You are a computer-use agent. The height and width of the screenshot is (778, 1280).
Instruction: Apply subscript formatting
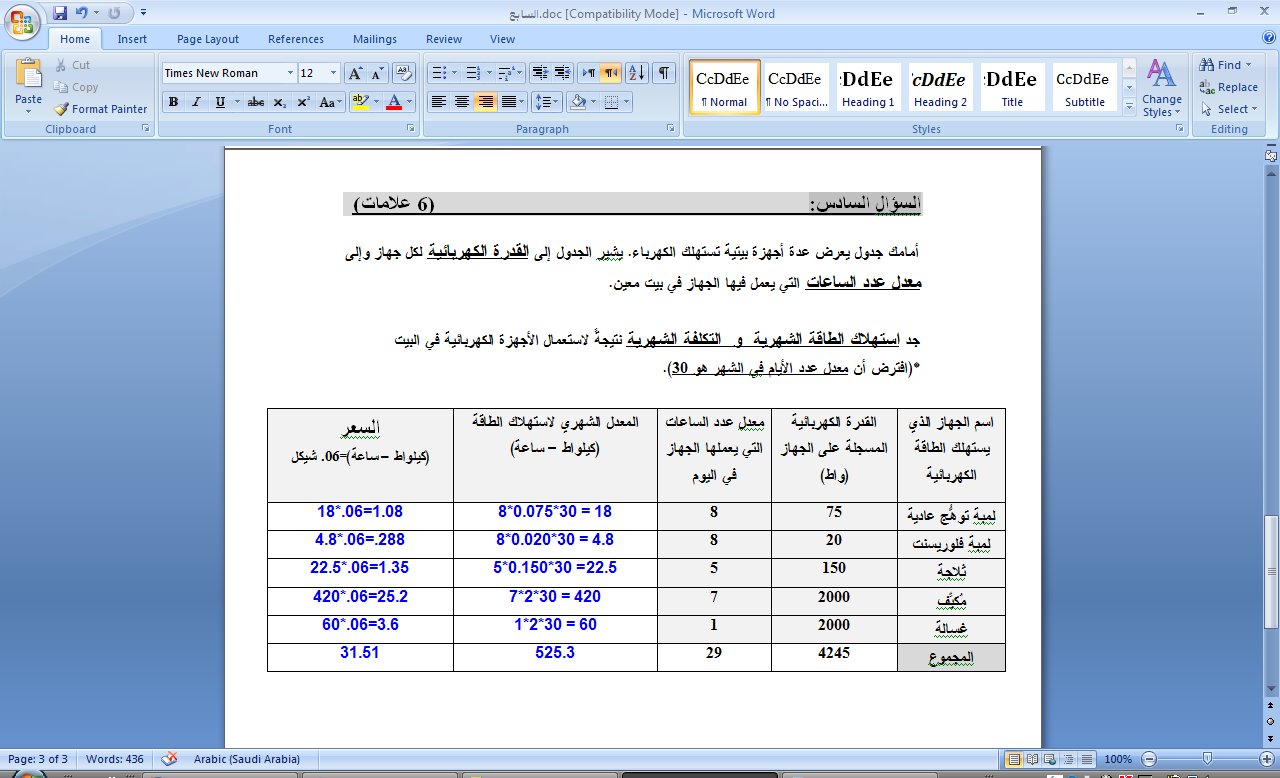click(279, 102)
